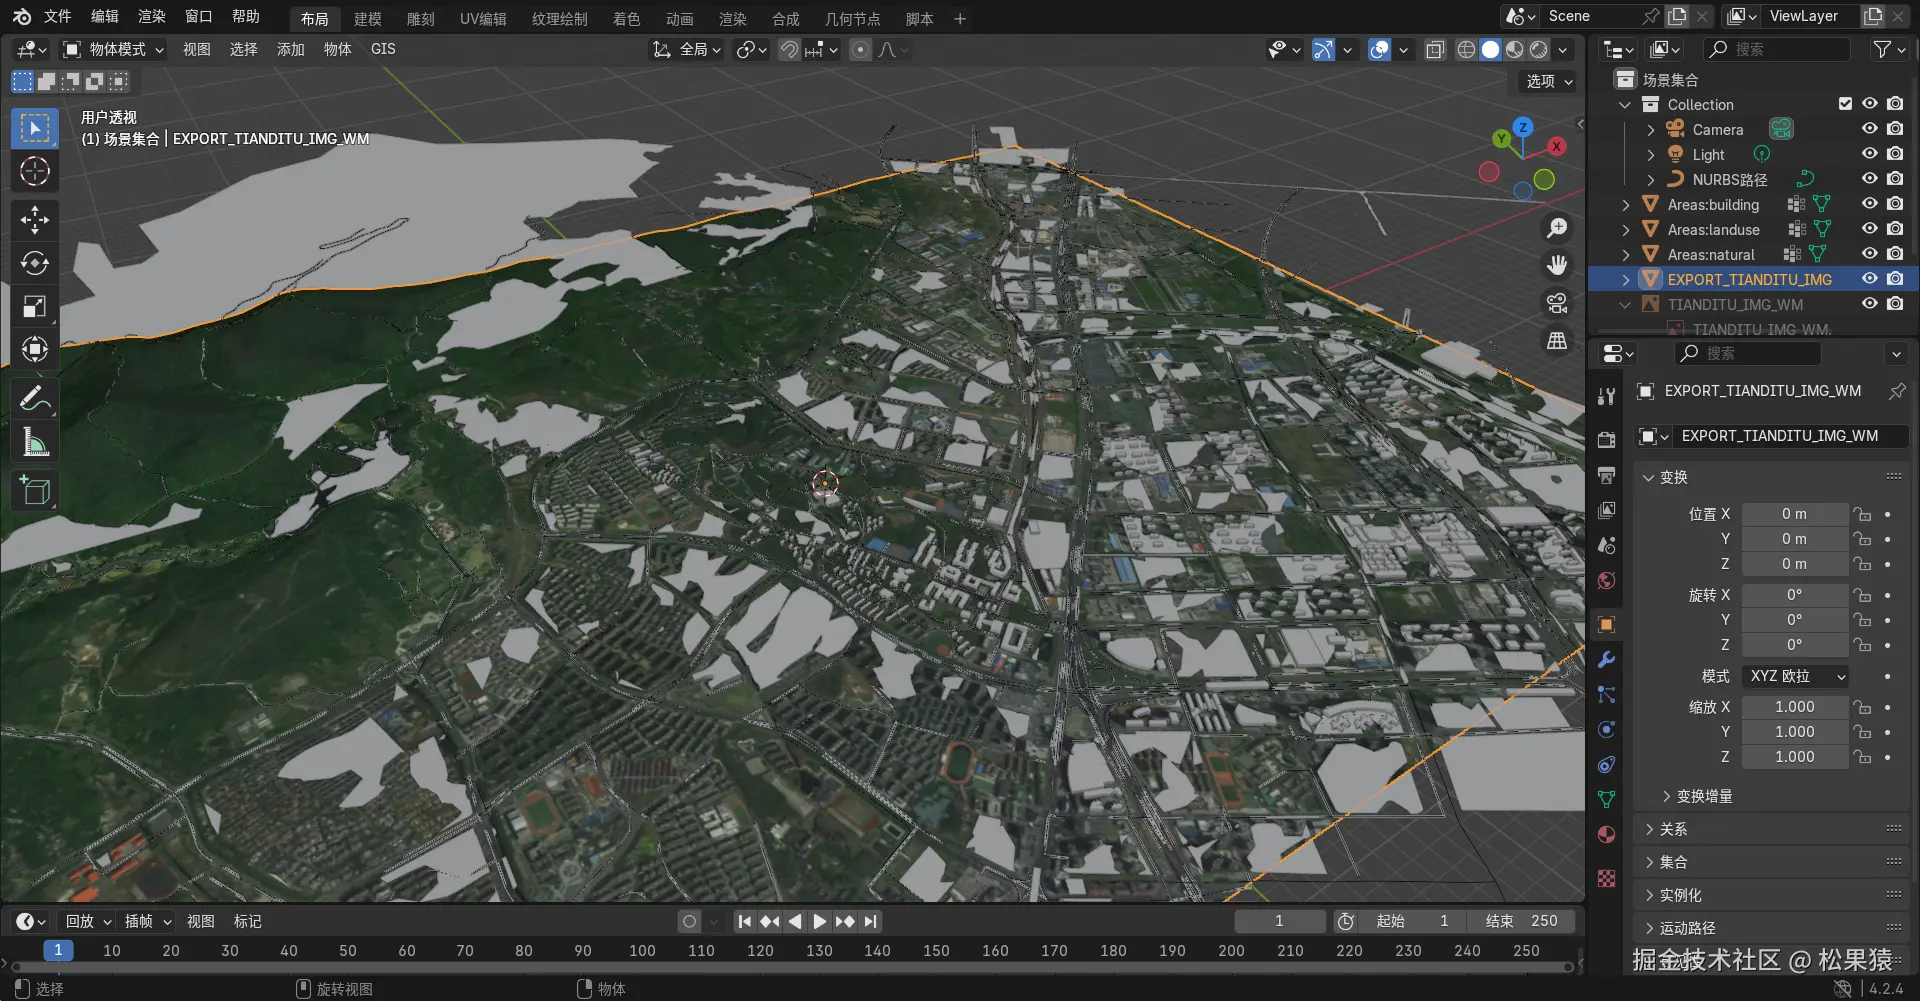The image size is (1920, 1001).
Task: Select the Move tool in left toolbar
Action: click(x=35, y=219)
